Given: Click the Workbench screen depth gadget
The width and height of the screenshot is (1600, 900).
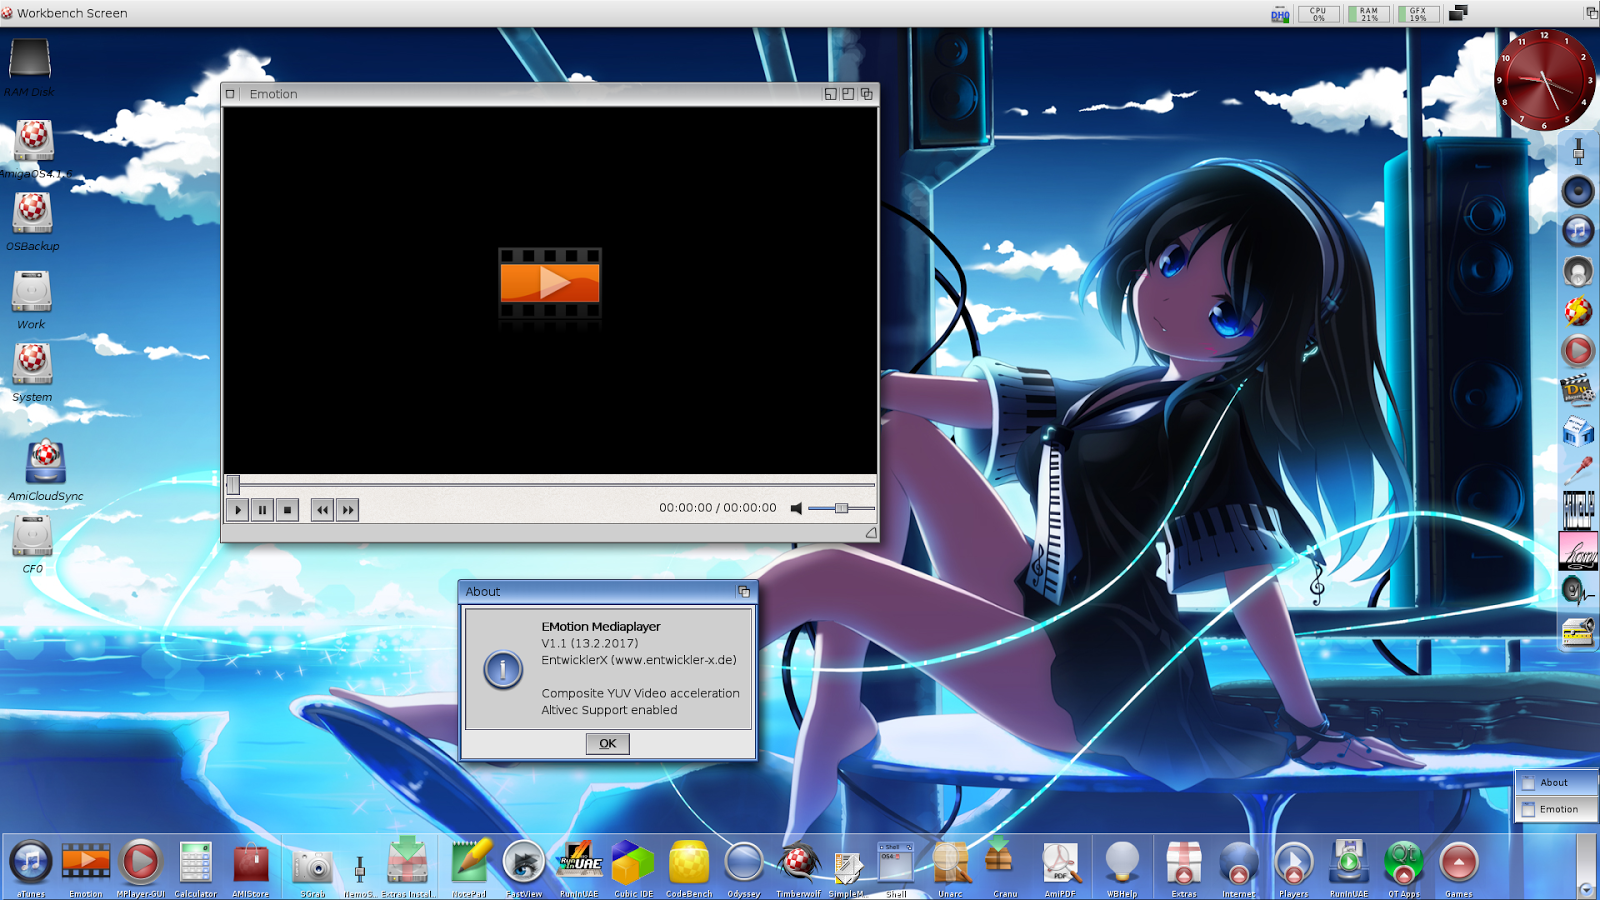Looking at the screenshot, I should 1591,13.
